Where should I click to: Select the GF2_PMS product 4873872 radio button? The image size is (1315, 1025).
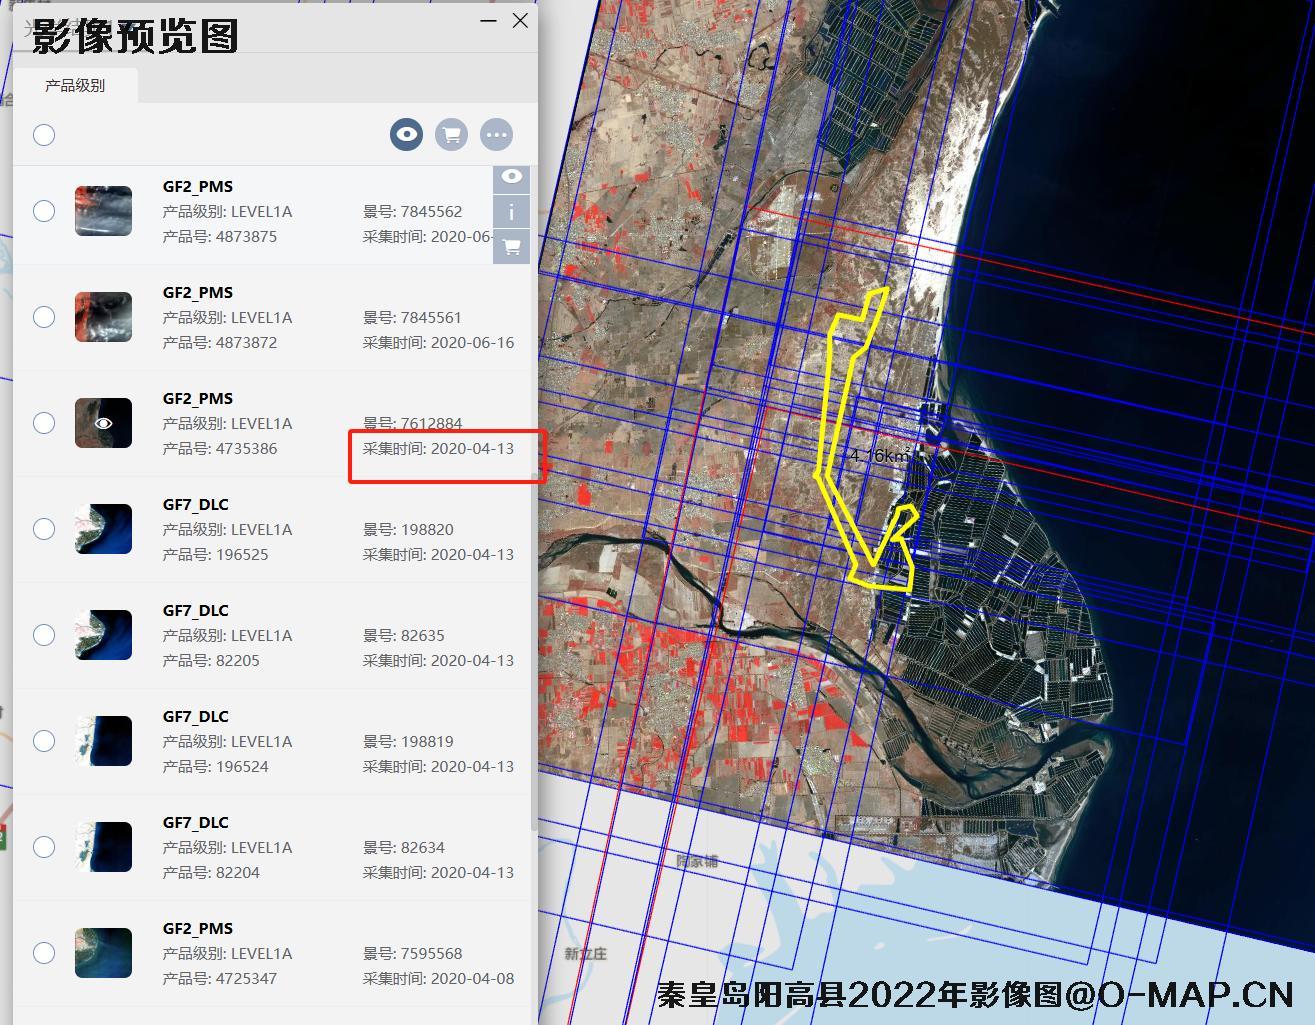44,317
